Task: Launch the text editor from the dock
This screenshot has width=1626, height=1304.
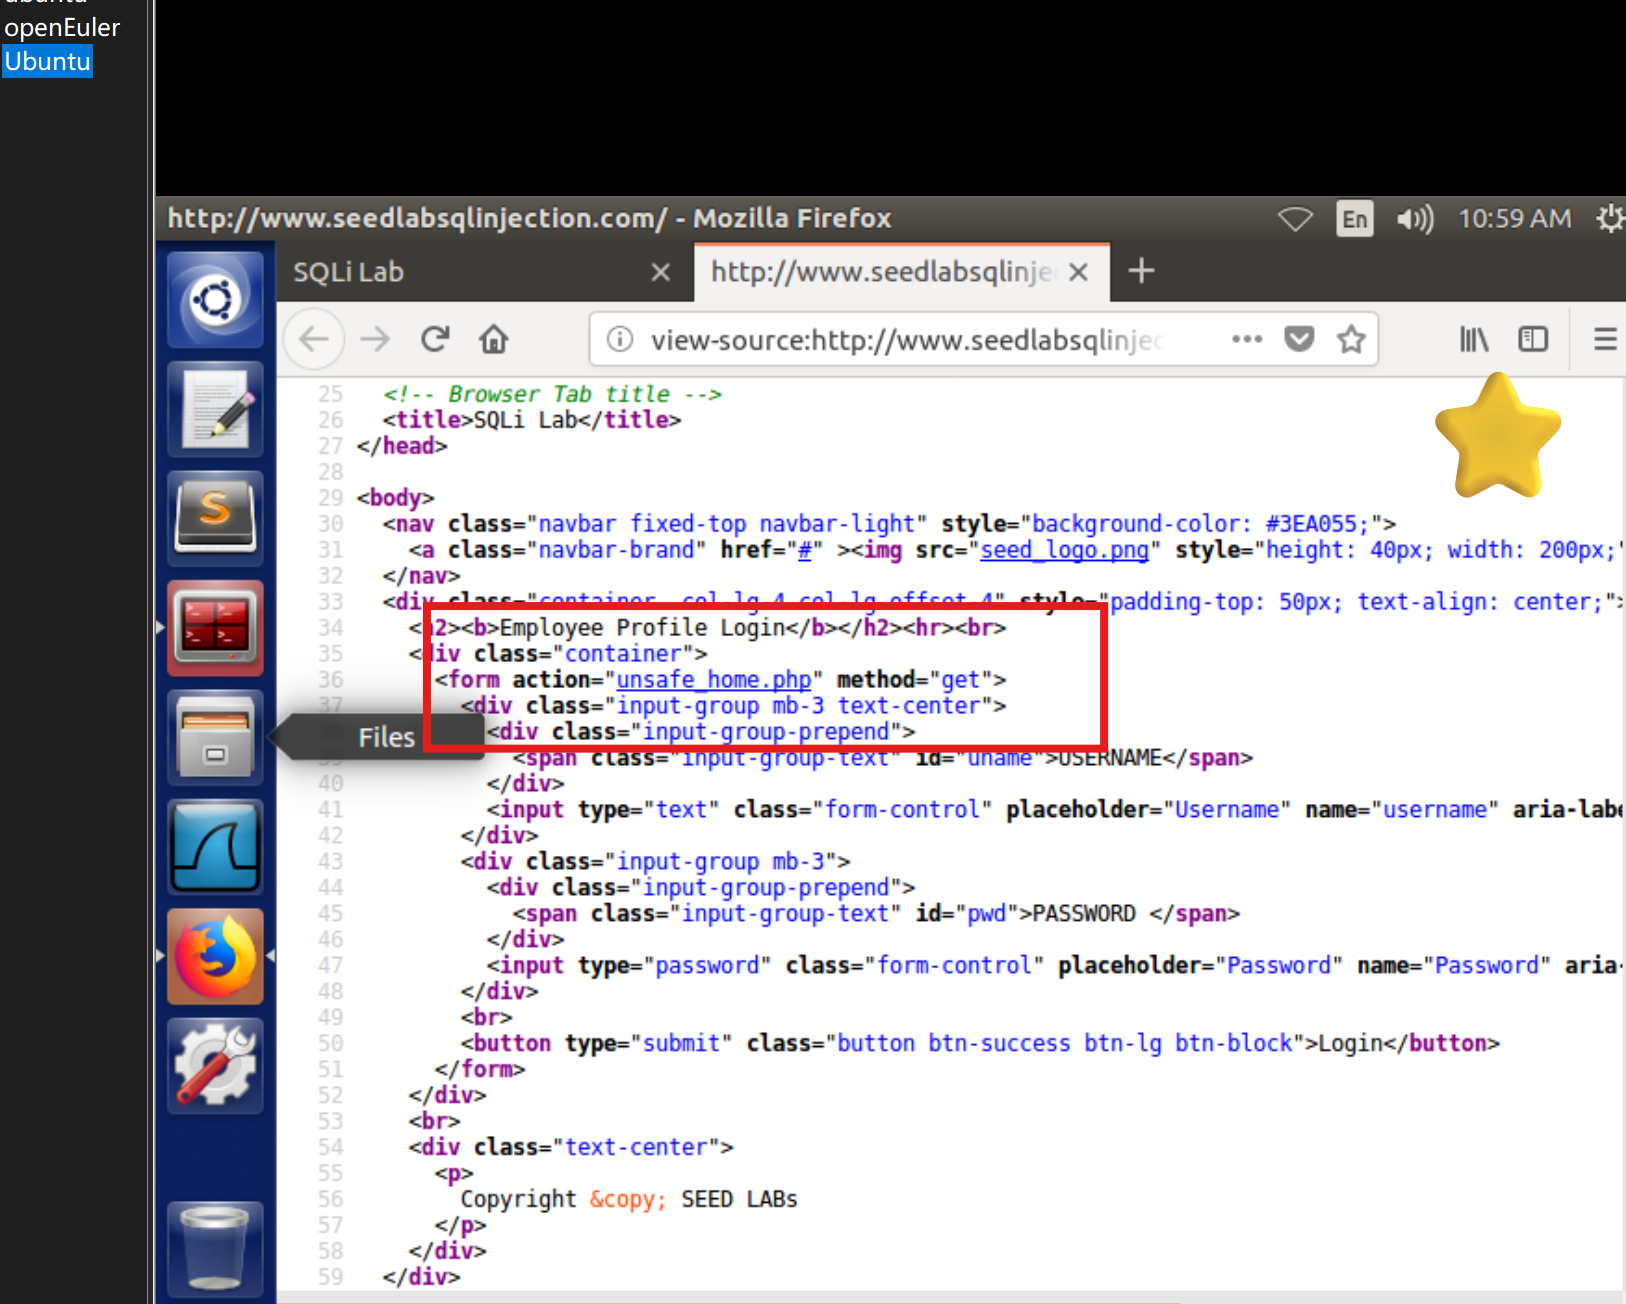Action: [x=215, y=409]
